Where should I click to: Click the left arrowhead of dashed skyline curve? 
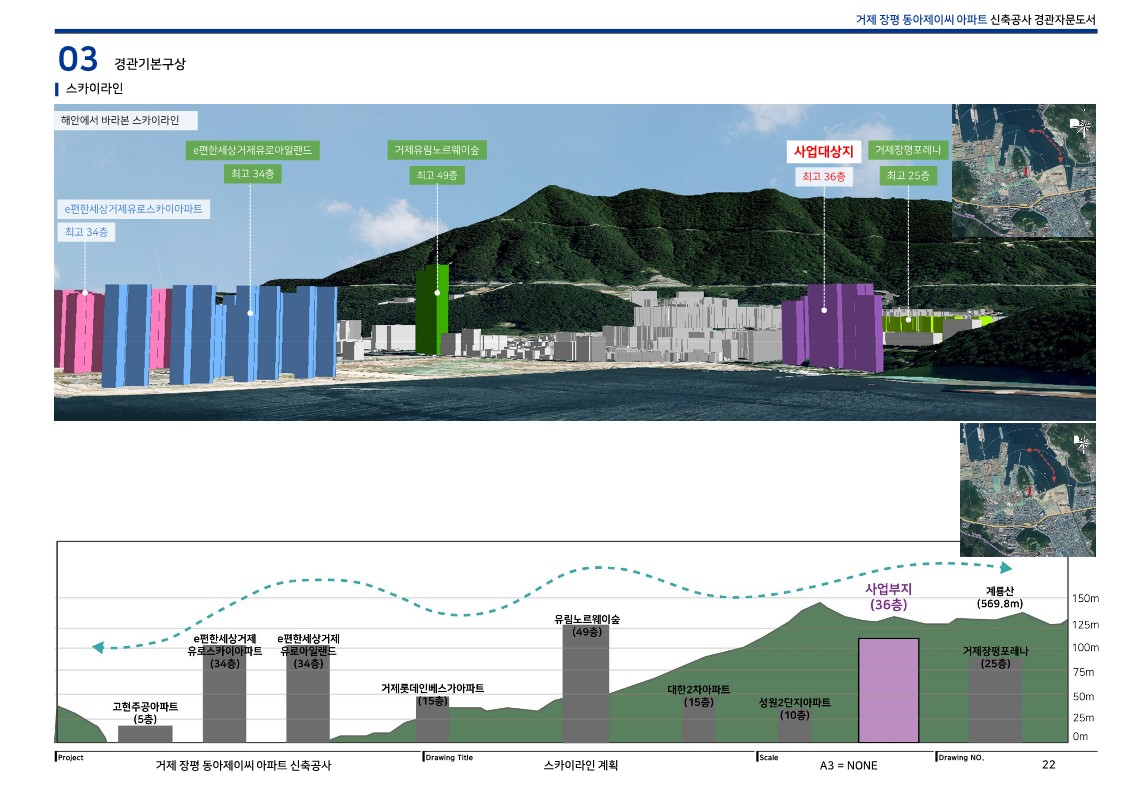(98, 648)
